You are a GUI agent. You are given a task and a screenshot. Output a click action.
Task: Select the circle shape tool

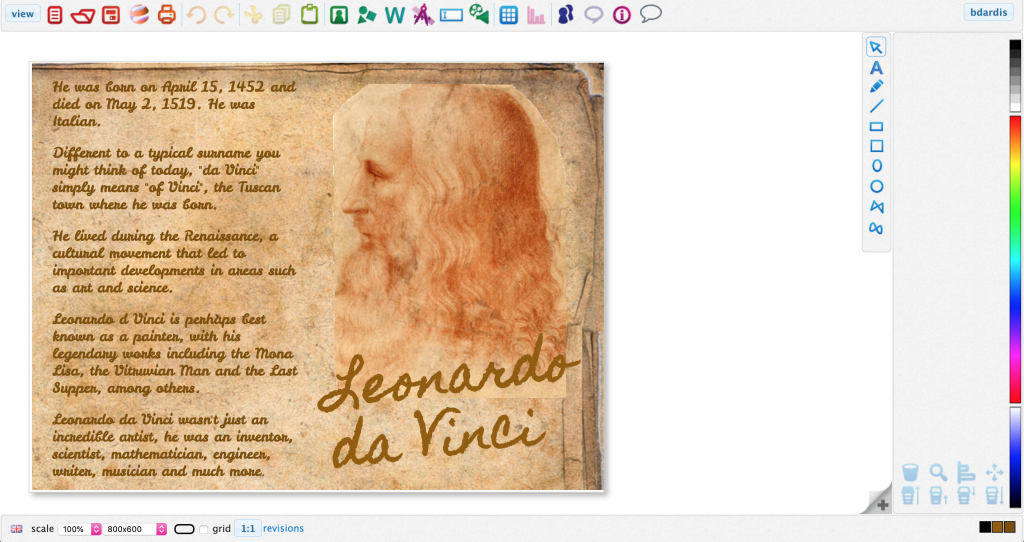click(876, 187)
